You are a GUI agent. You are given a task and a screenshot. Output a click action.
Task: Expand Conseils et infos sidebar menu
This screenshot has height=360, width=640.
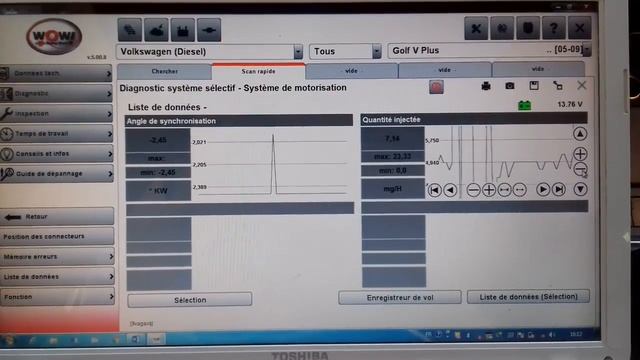click(x=56, y=153)
